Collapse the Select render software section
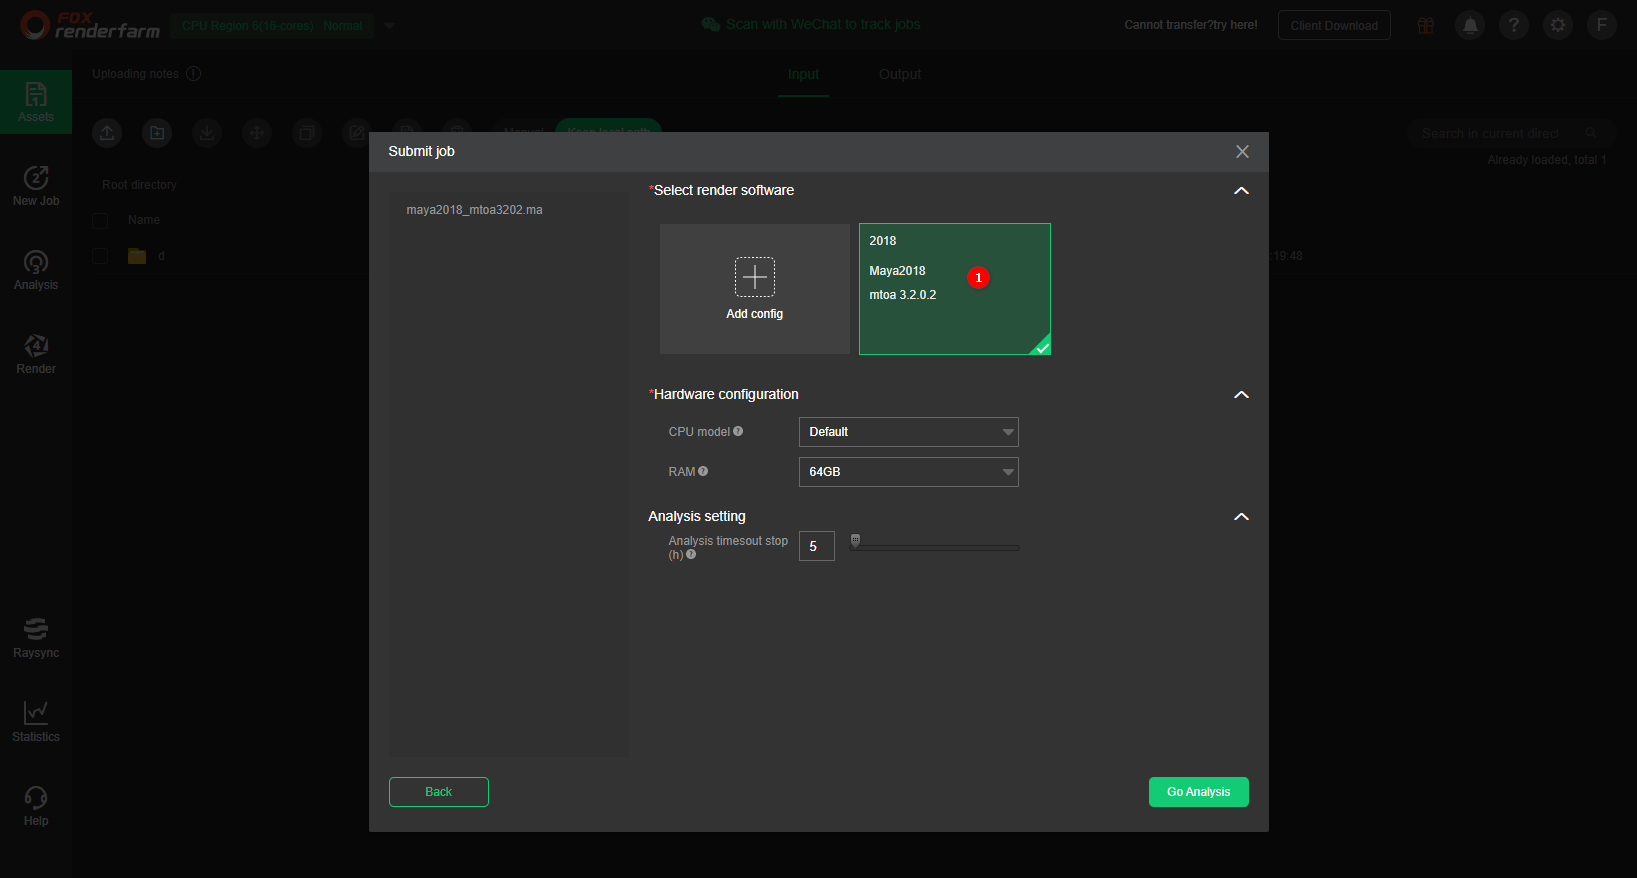This screenshot has width=1637, height=878. (x=1241, y=191)
